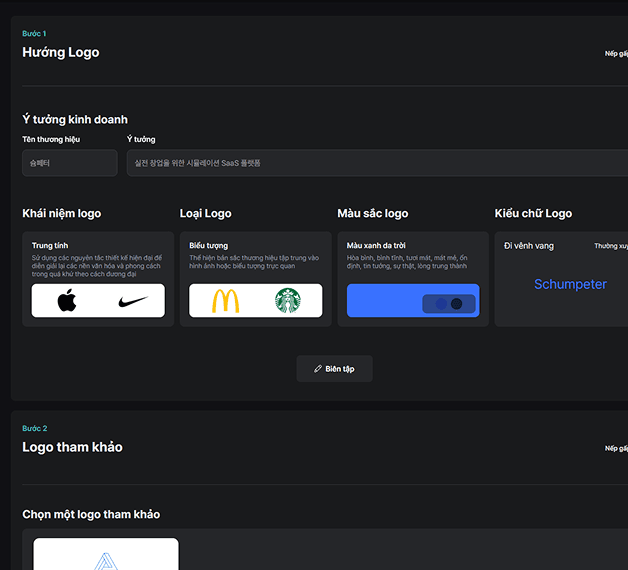Select the Đi vênh vang font card
Image resolution: width=628 pixels, height=570 pixels.
tap(561, 279)
